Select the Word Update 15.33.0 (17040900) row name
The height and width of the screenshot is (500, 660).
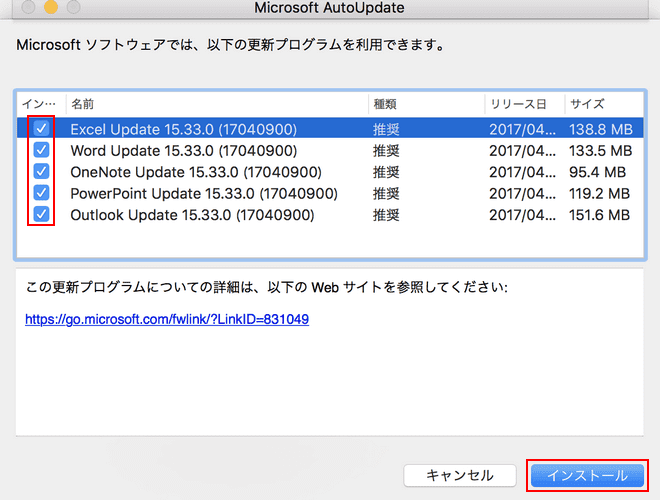(184, 151)
